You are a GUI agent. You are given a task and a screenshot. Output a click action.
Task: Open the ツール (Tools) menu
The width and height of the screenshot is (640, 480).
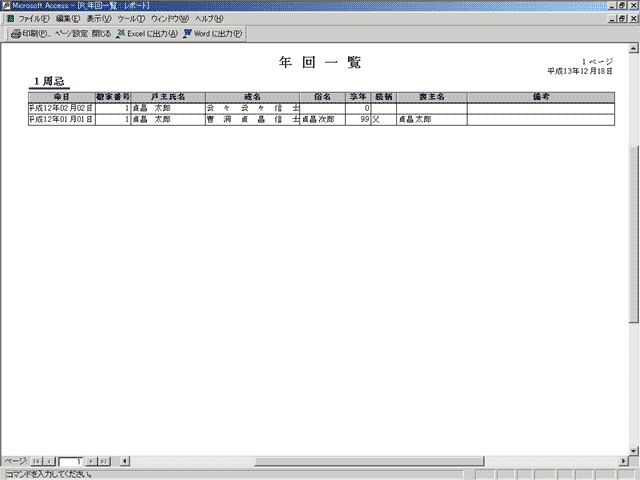coord(131,19)
